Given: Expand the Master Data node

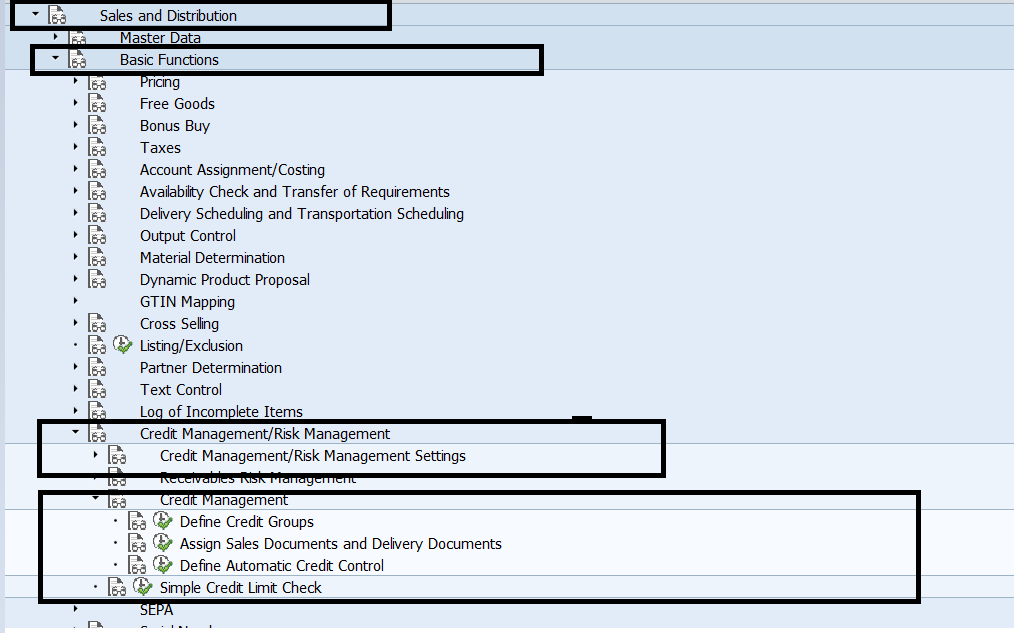Looking at the screenshot, I should pyautogui.click(x=56, y=37).
